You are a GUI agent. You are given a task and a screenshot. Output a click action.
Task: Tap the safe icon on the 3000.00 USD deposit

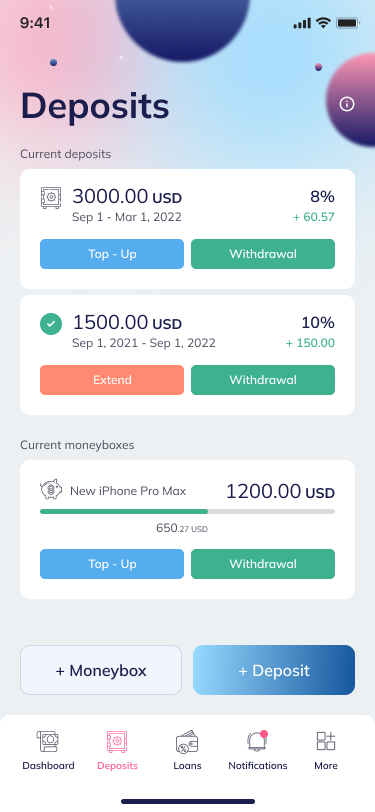[51, 198]
